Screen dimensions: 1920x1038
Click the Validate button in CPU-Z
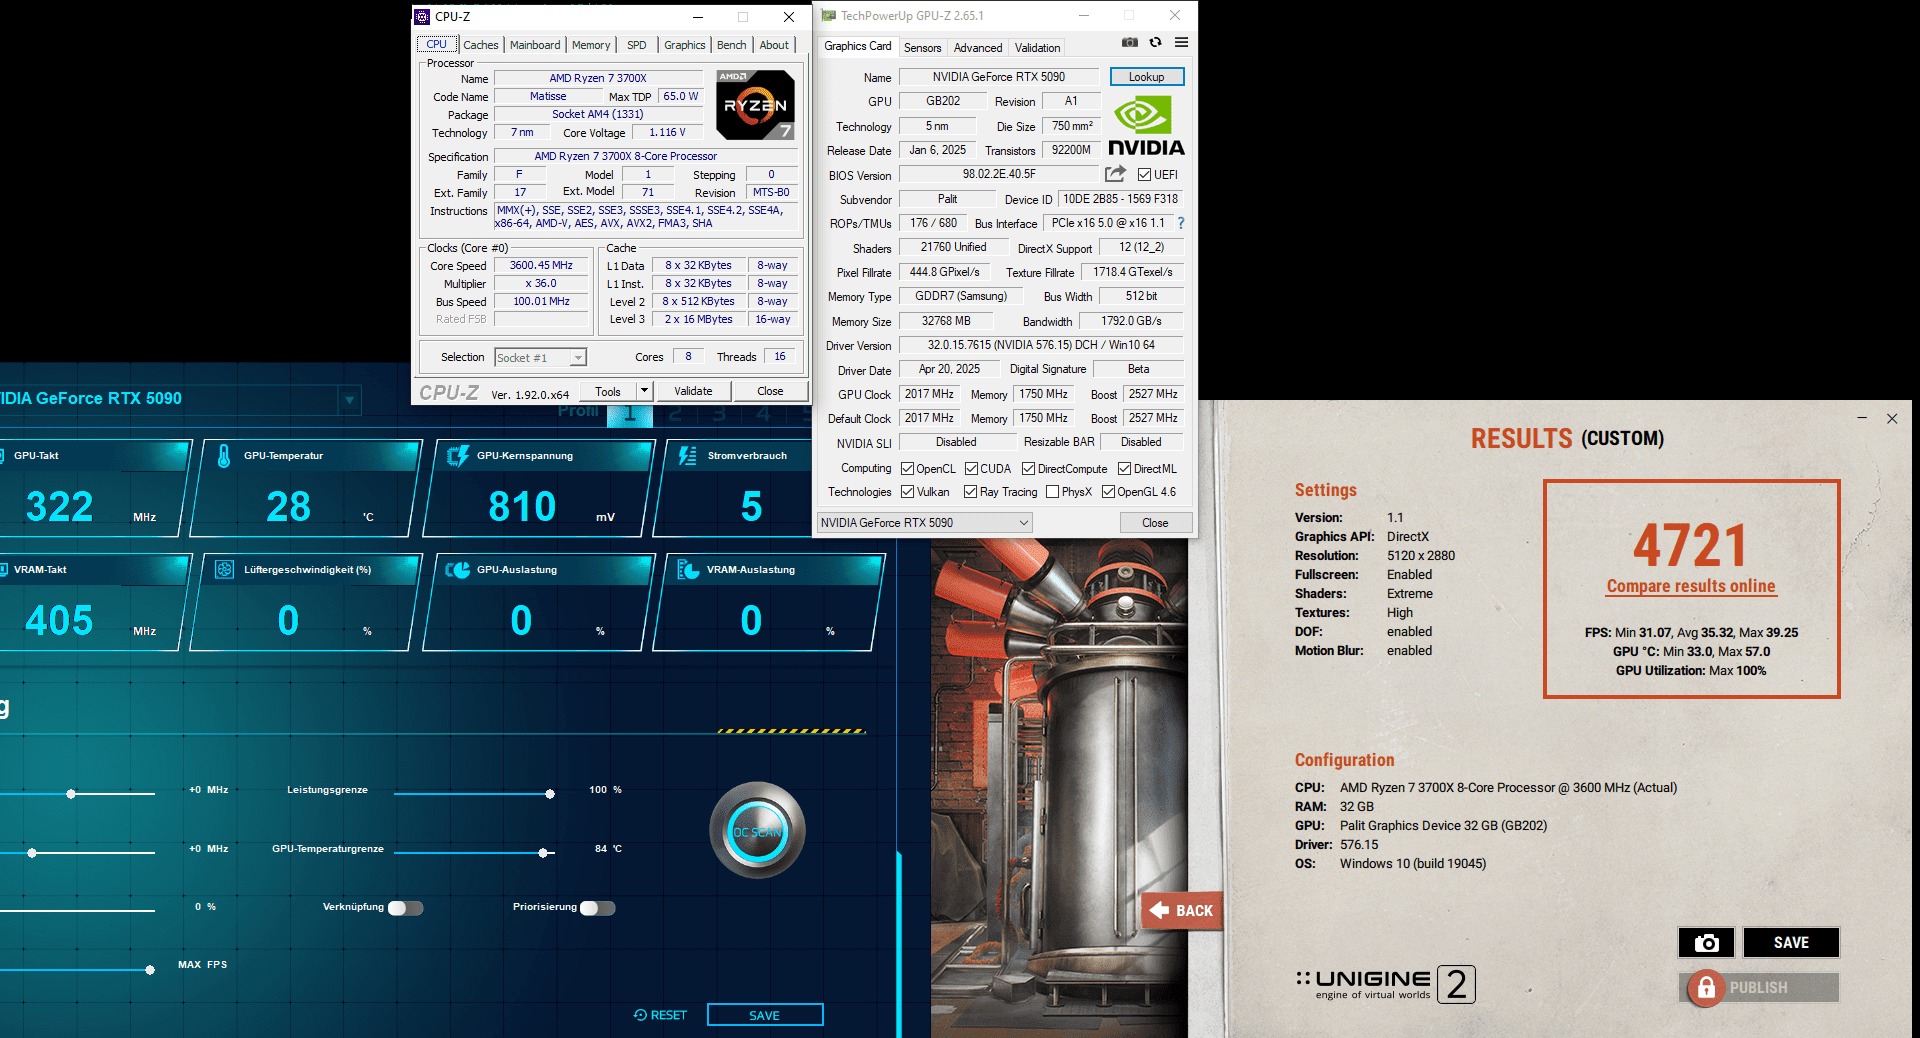(x=693, y=391)
